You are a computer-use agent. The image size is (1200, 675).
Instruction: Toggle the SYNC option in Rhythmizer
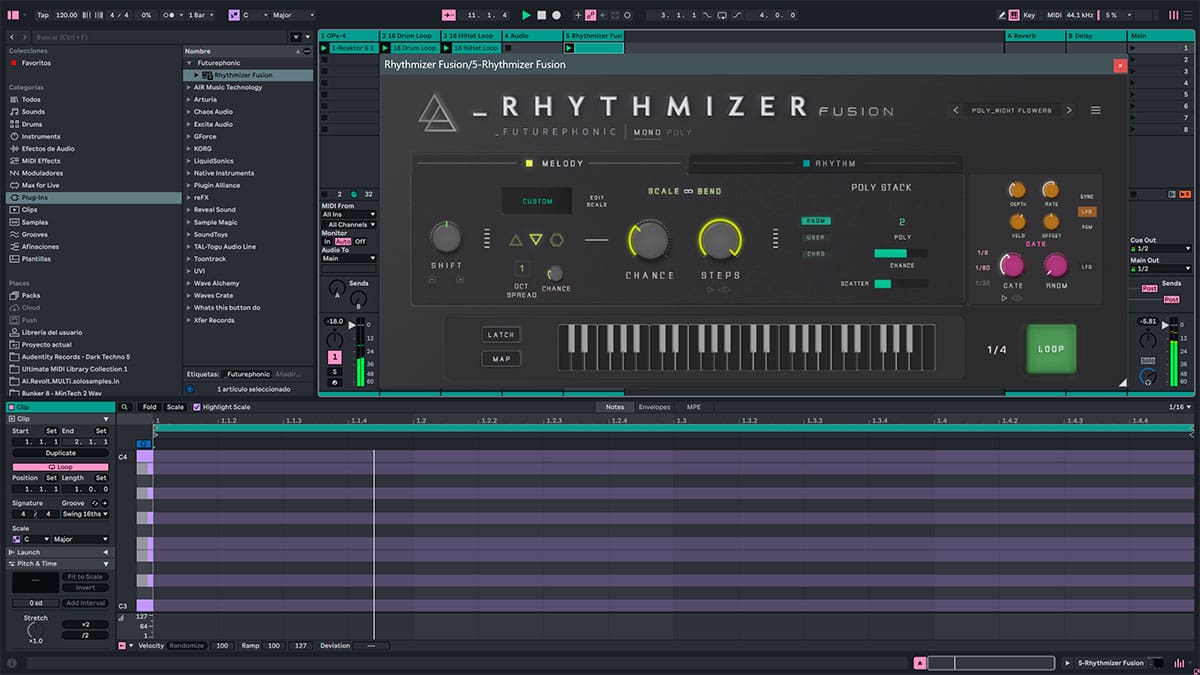tap(1087, 197)
